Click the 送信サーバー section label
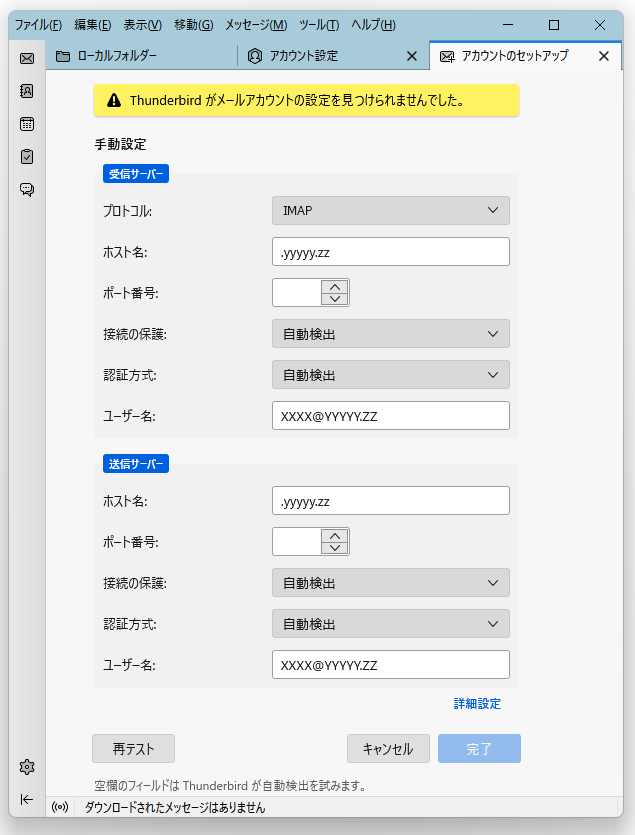Image resolution: width=635 pixels, height=835 pixels. tap(136, 463)
